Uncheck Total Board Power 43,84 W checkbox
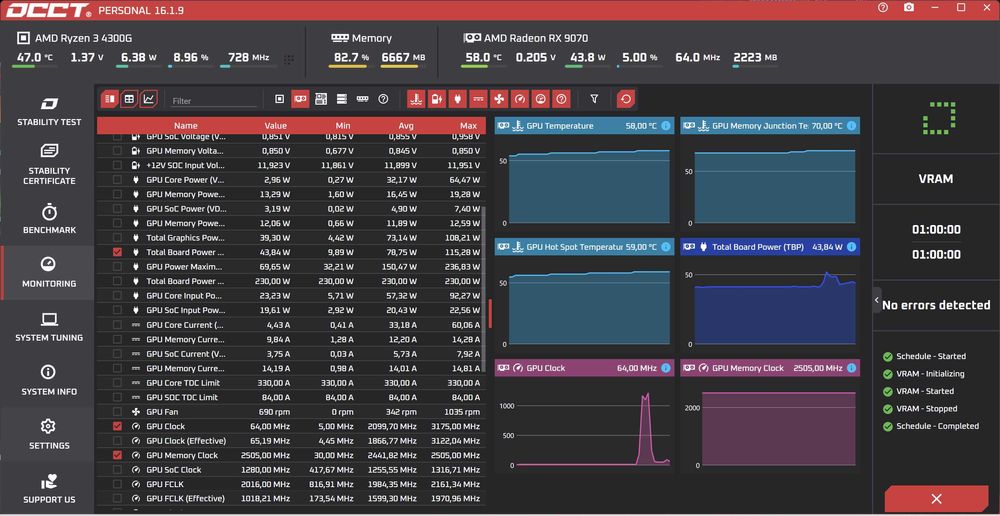 click(x=117, y=252)
